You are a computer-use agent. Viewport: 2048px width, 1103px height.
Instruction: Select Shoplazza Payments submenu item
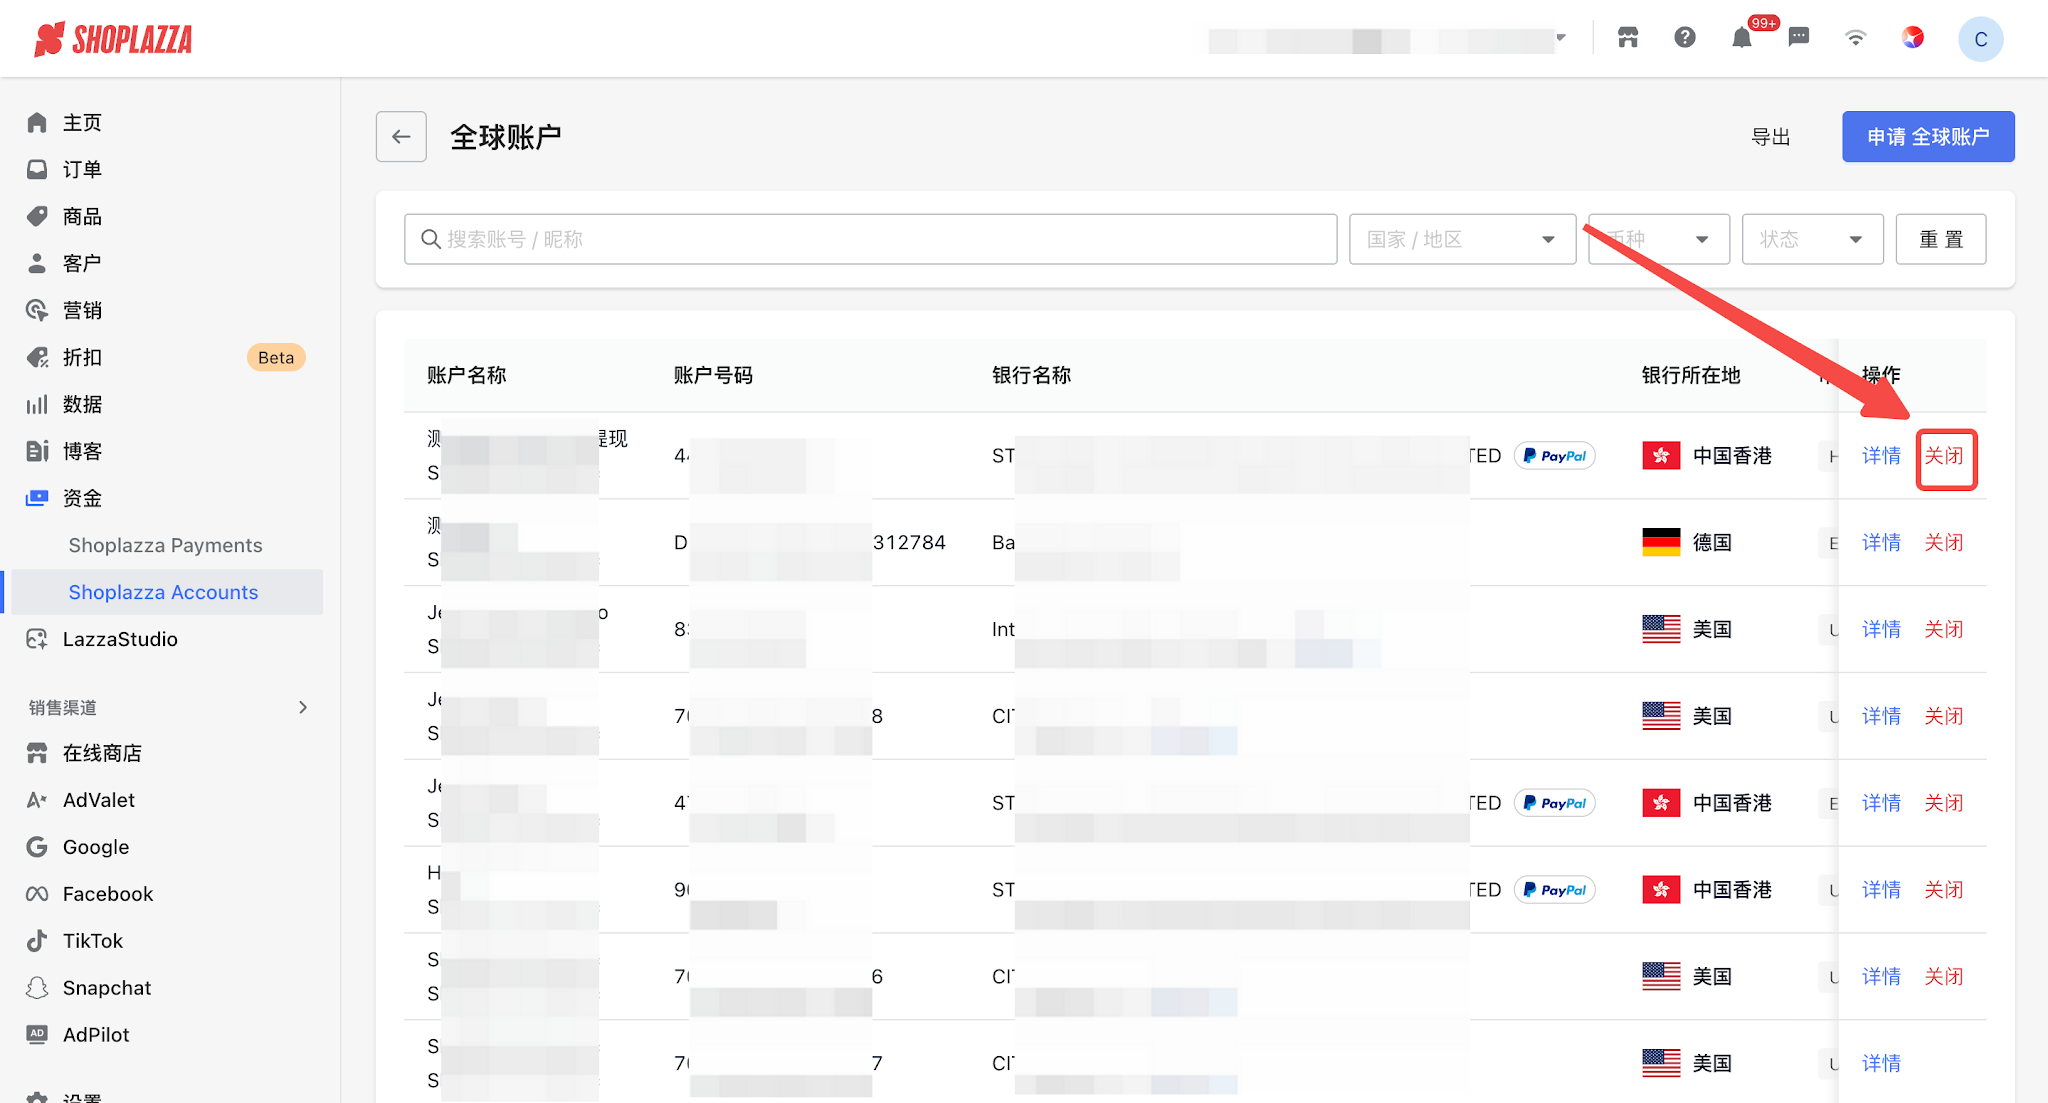click(x=165, y=545)
